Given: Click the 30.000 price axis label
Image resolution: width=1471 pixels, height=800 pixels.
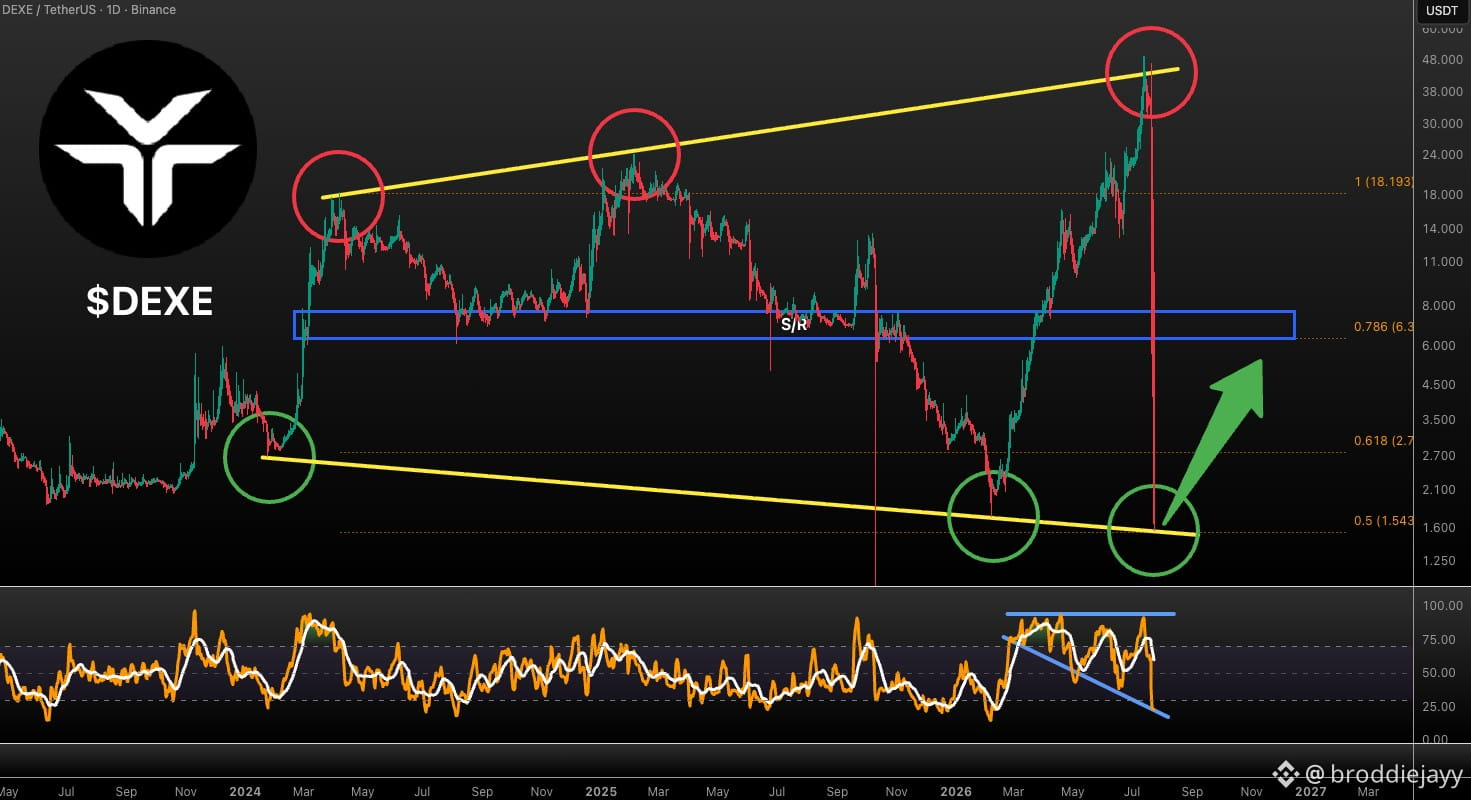Looking at the screenshot, I should coord(1441,124).
